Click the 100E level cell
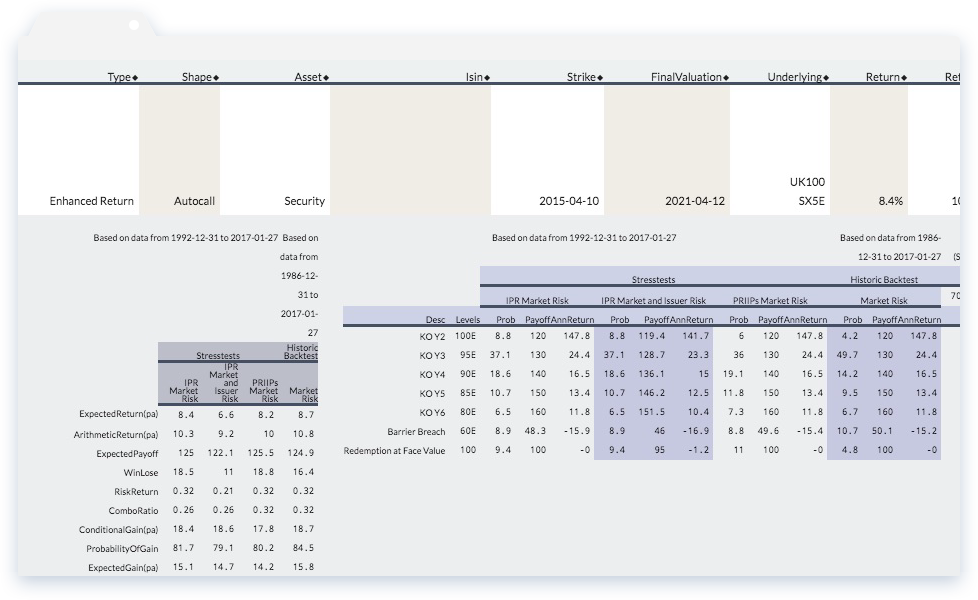 pos(465,336)
